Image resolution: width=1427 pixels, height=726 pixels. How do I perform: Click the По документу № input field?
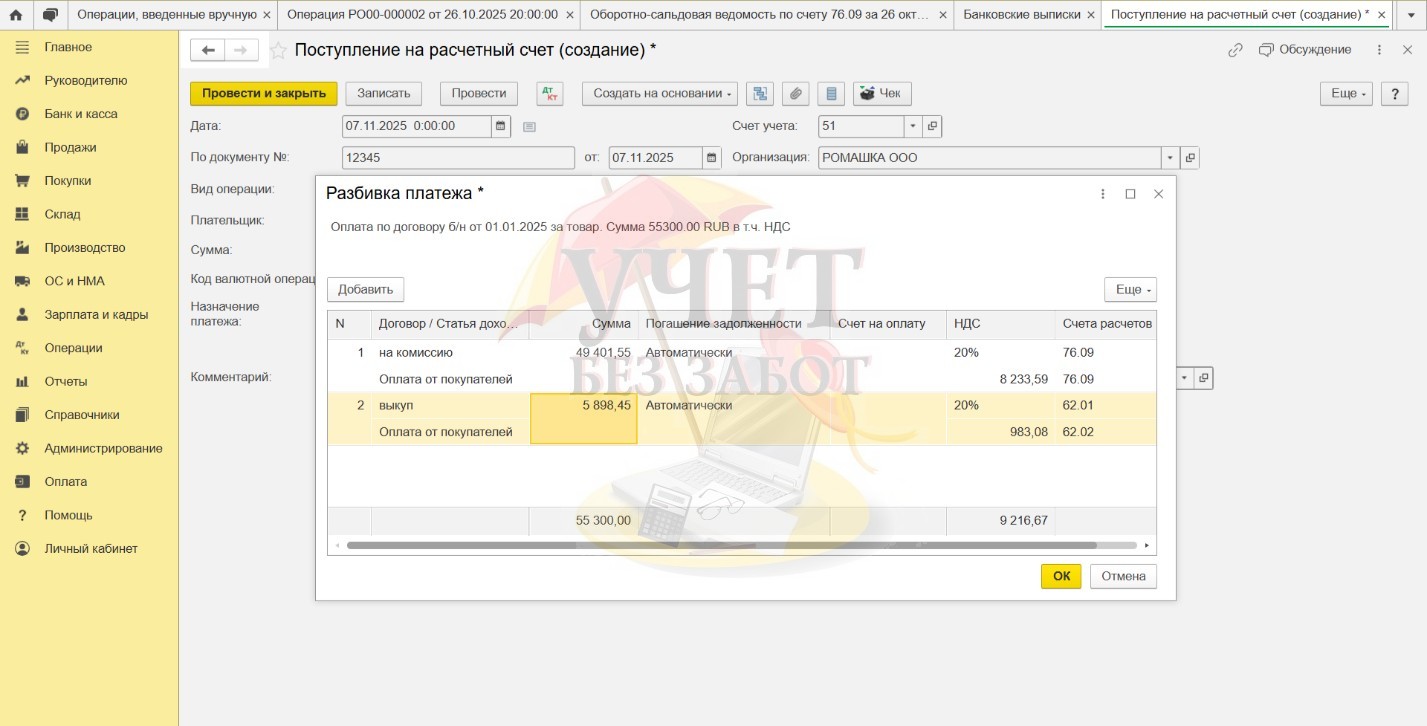point(458,158)
